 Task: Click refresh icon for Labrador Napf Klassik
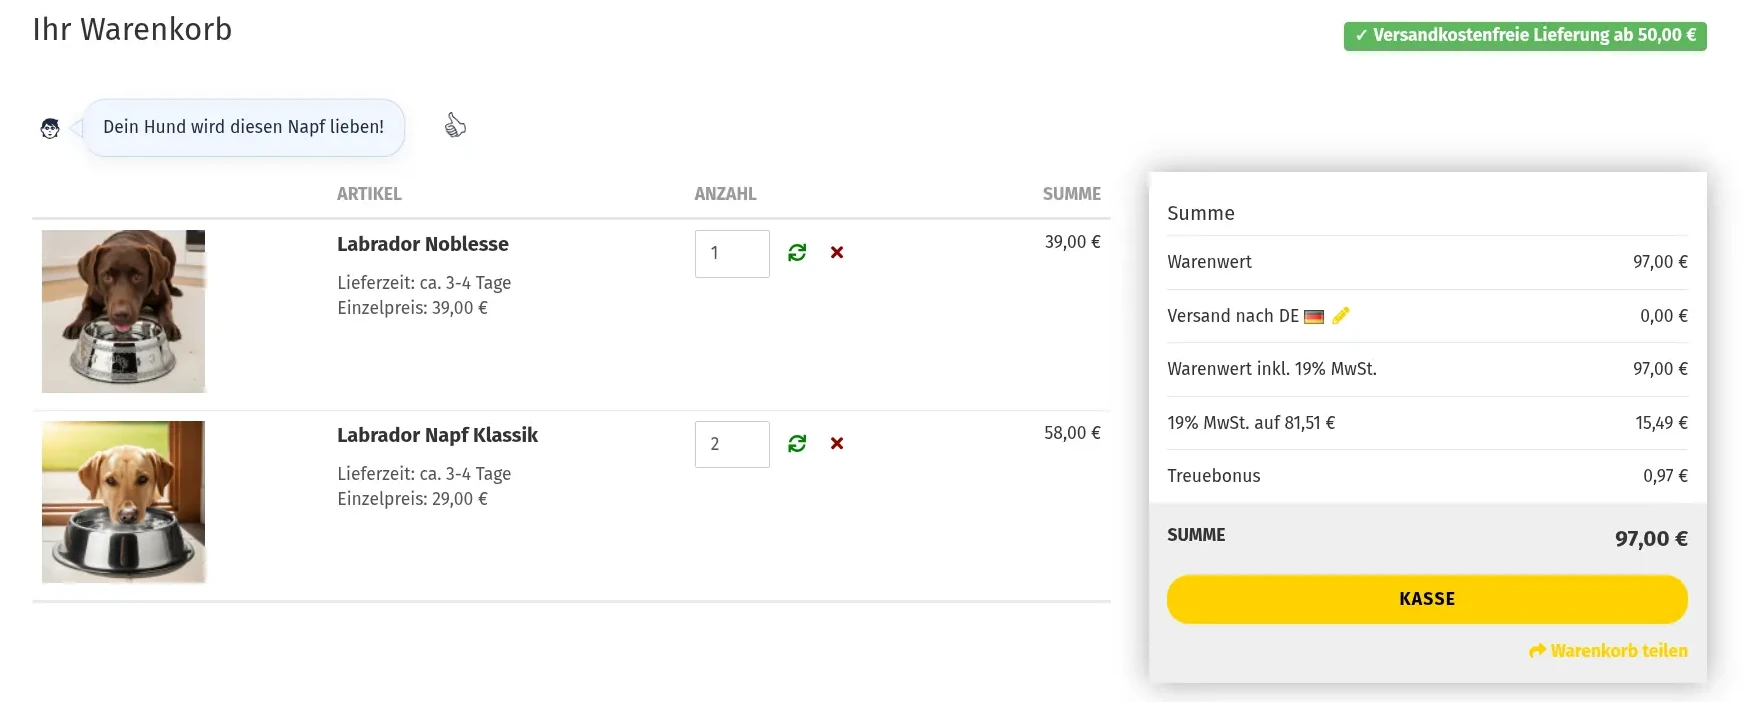[x=797, y=444]
